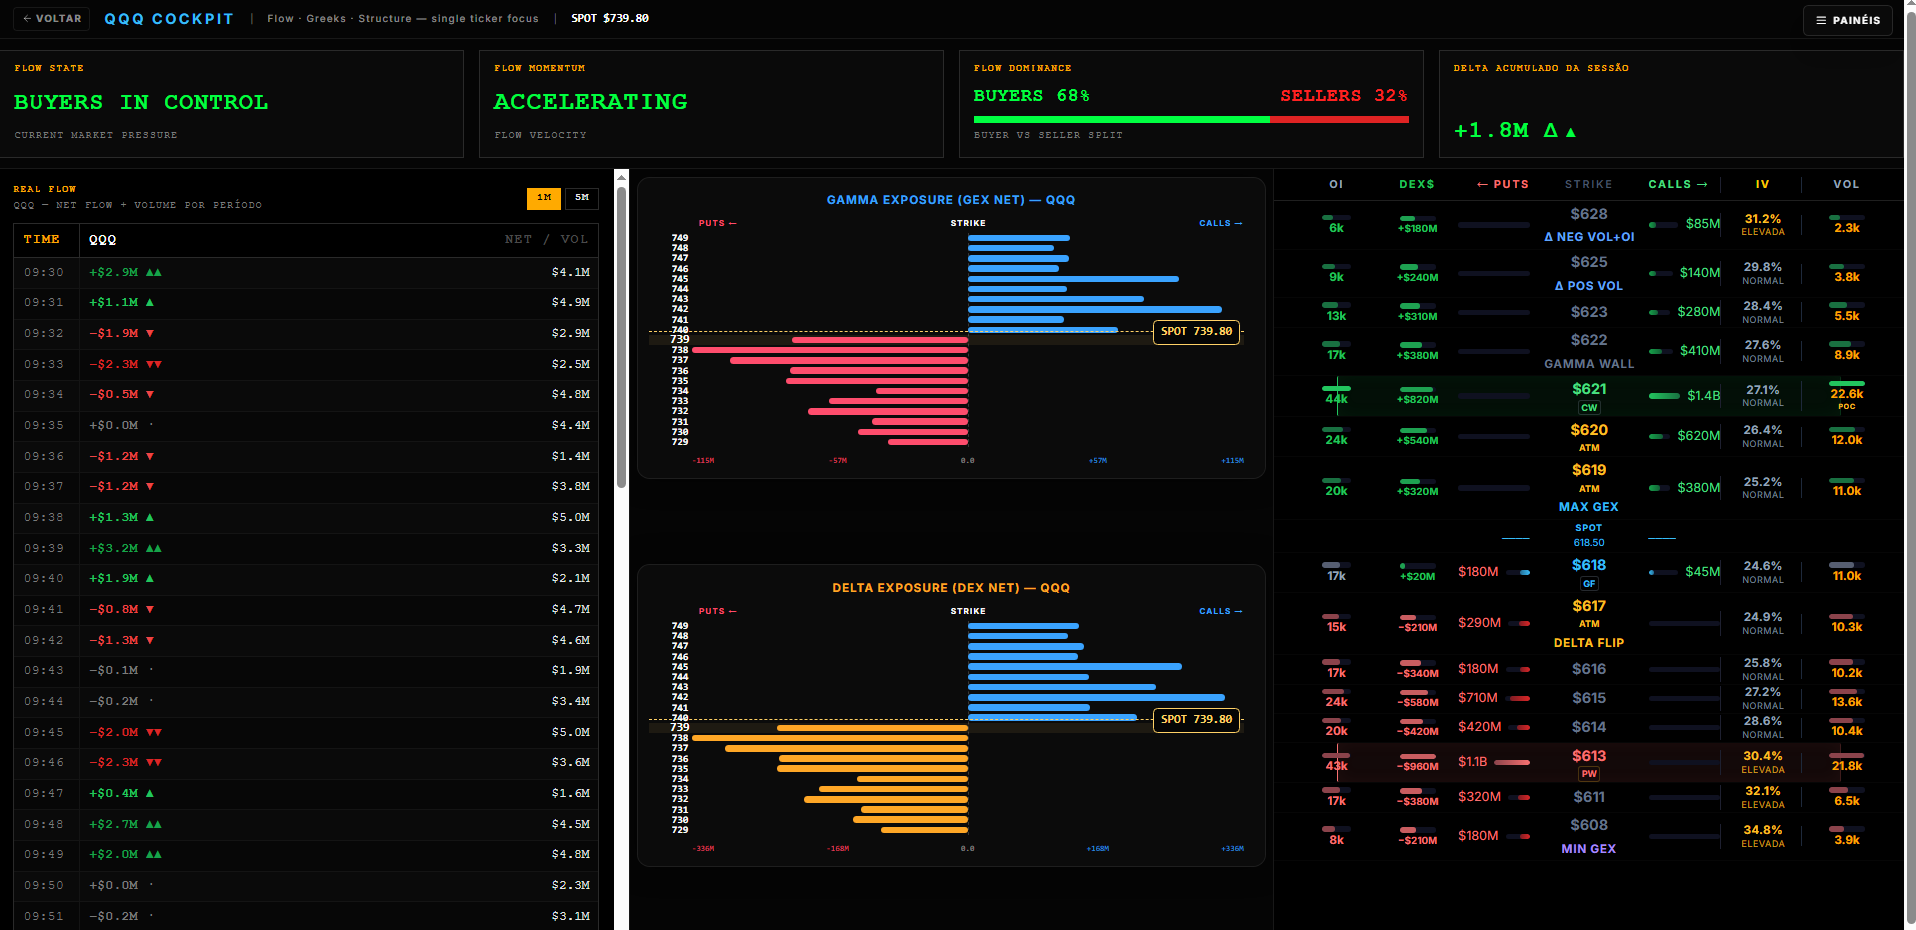1916x930 pixels.
Task: Click the -$960M DEX value at $613
Action: coord(1417,767)
